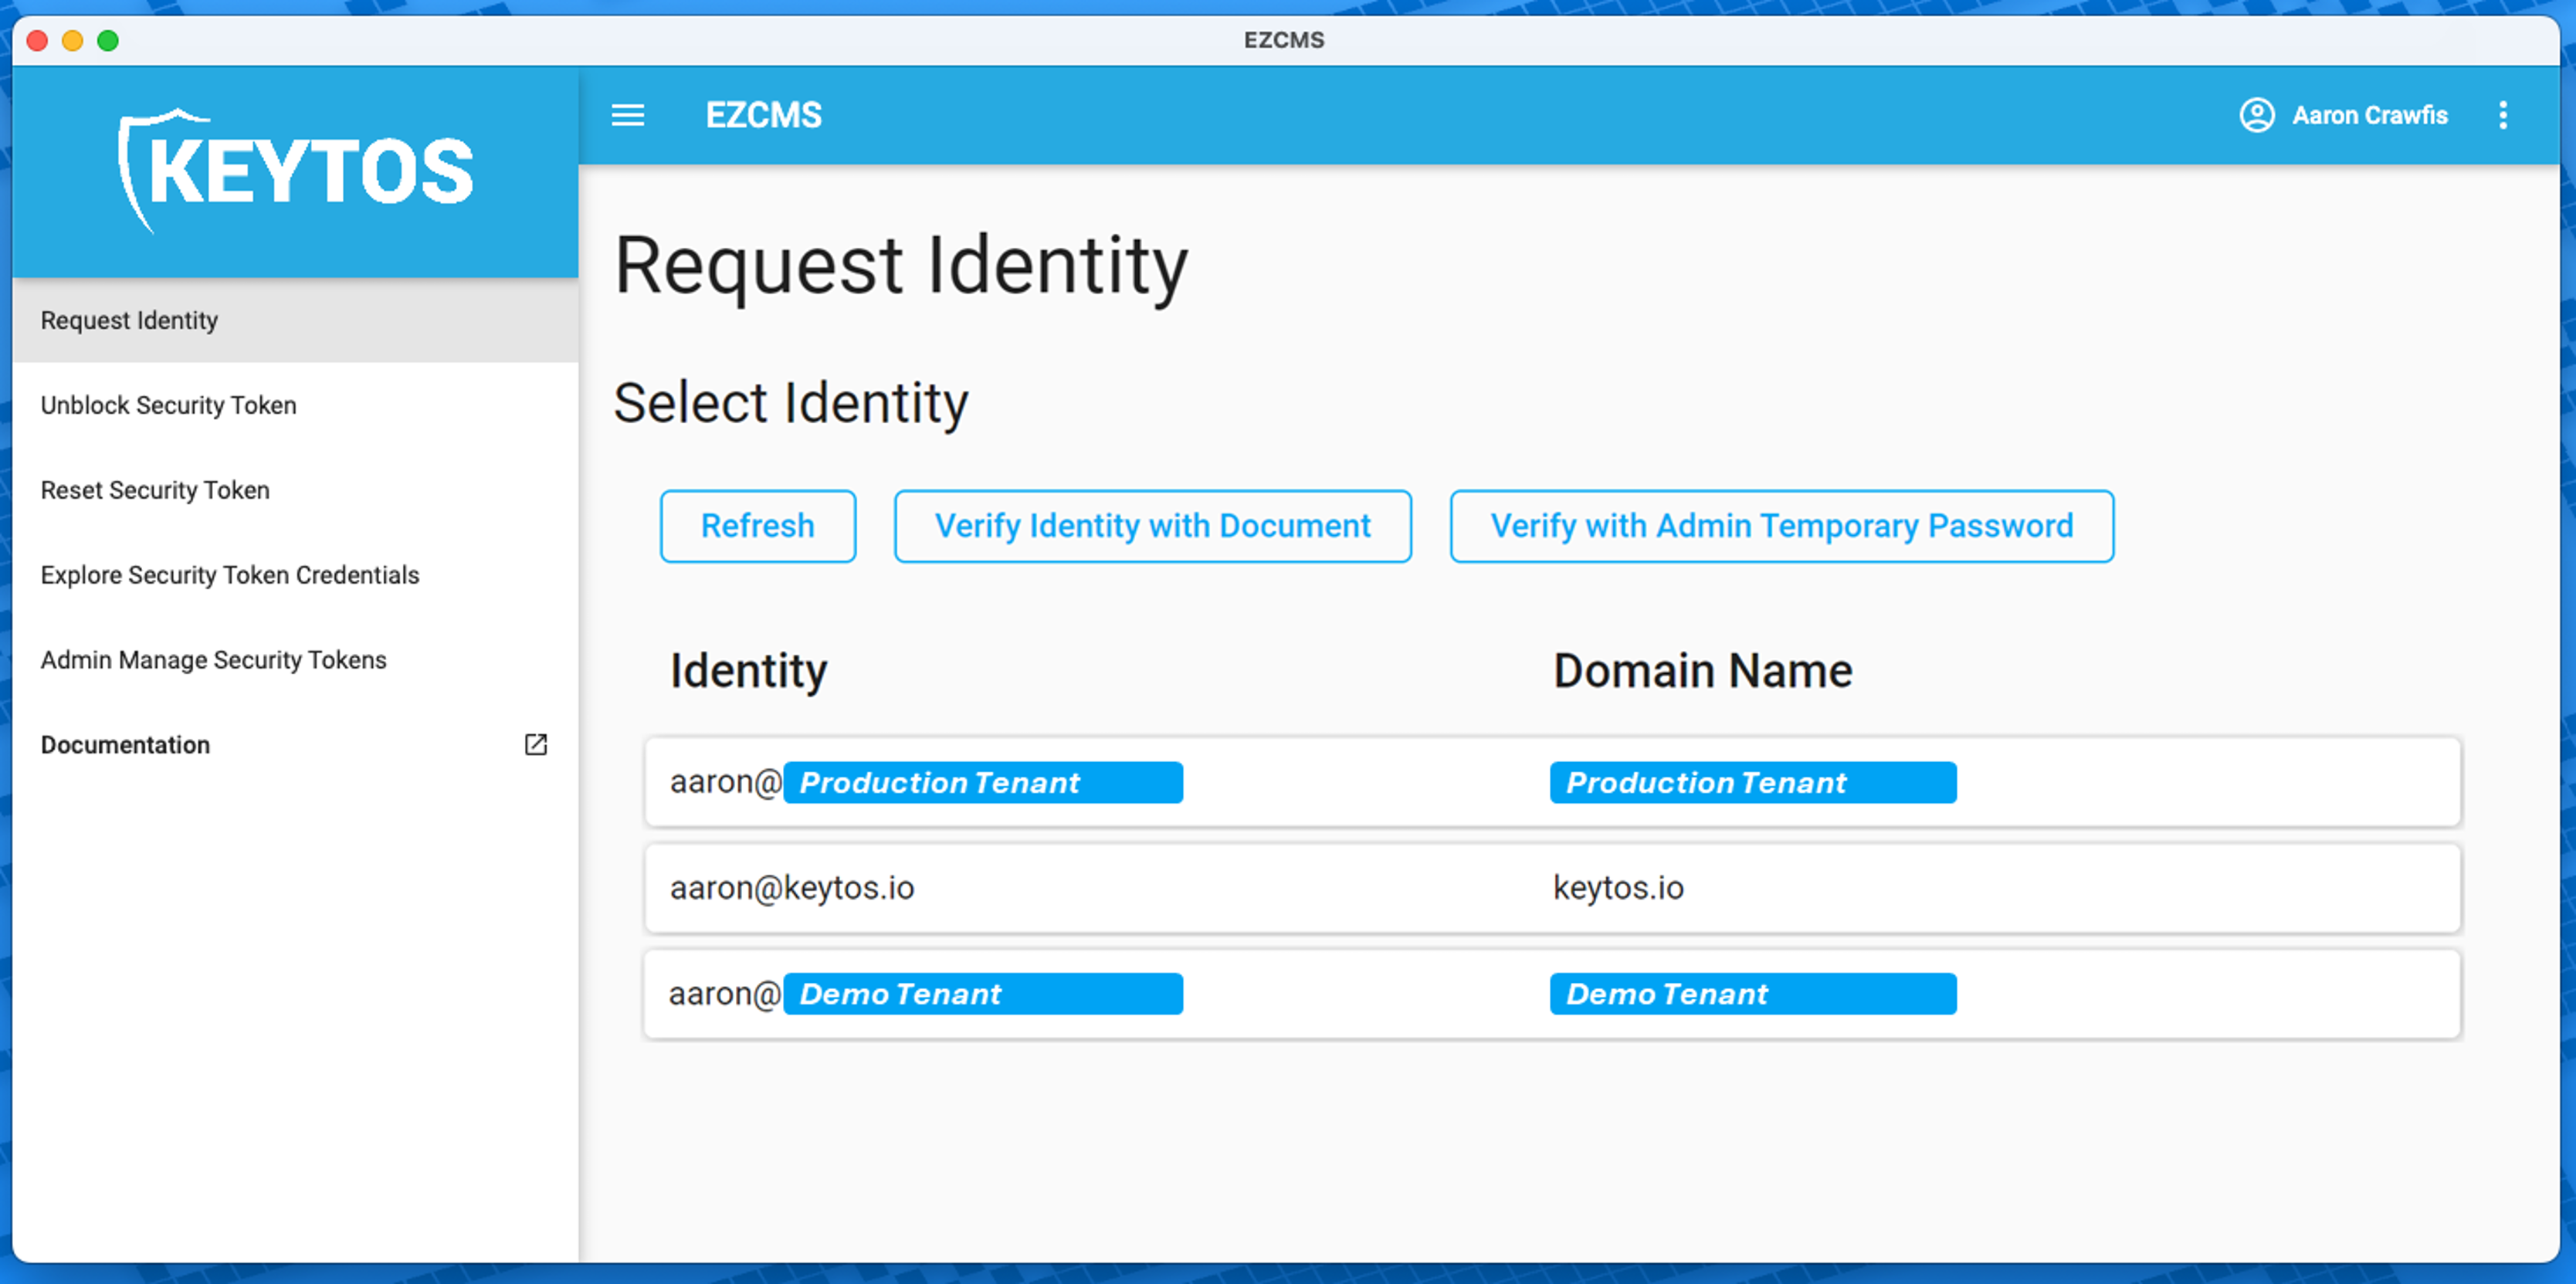
Task: Open Unblock Security Token page
Action: pos(168,405)
